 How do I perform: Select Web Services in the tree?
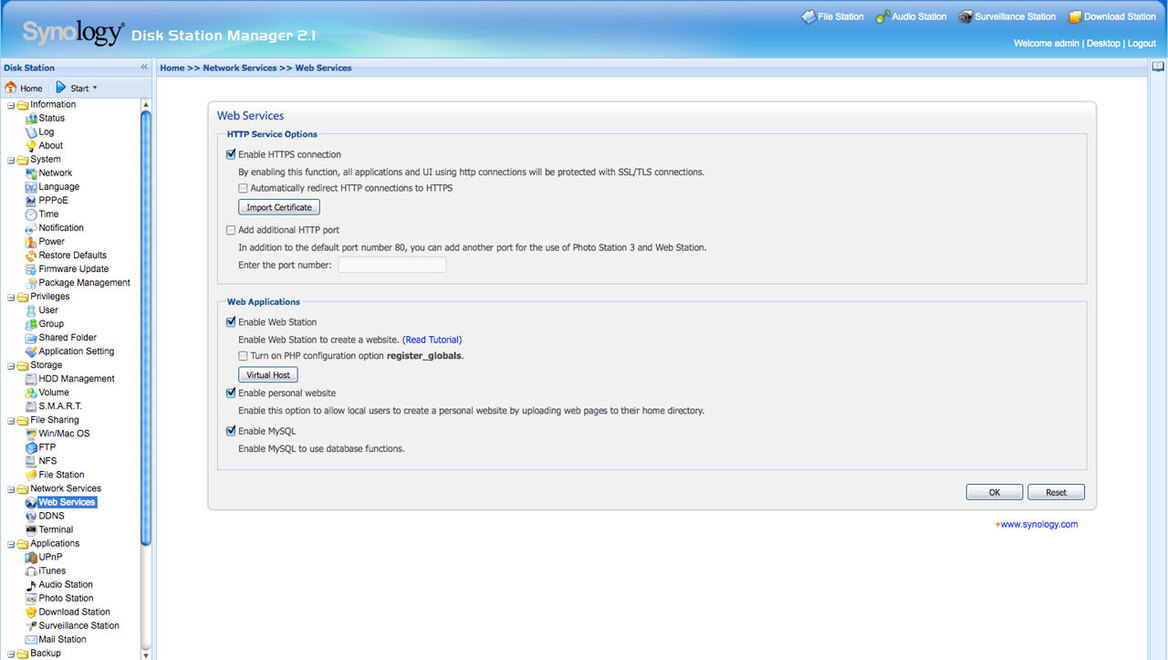(x=66, y=502)
